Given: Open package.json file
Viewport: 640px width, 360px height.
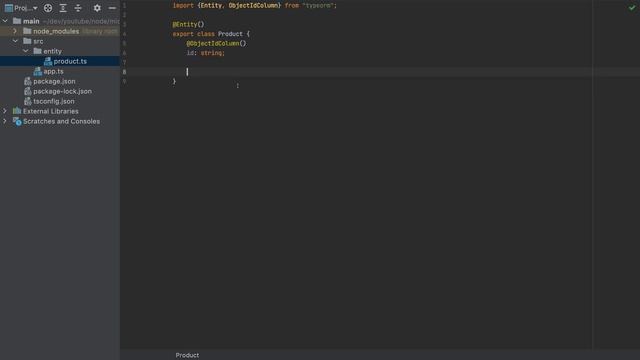Looking at the screenshot, I should pyautogui.click(x=54, y=81).
